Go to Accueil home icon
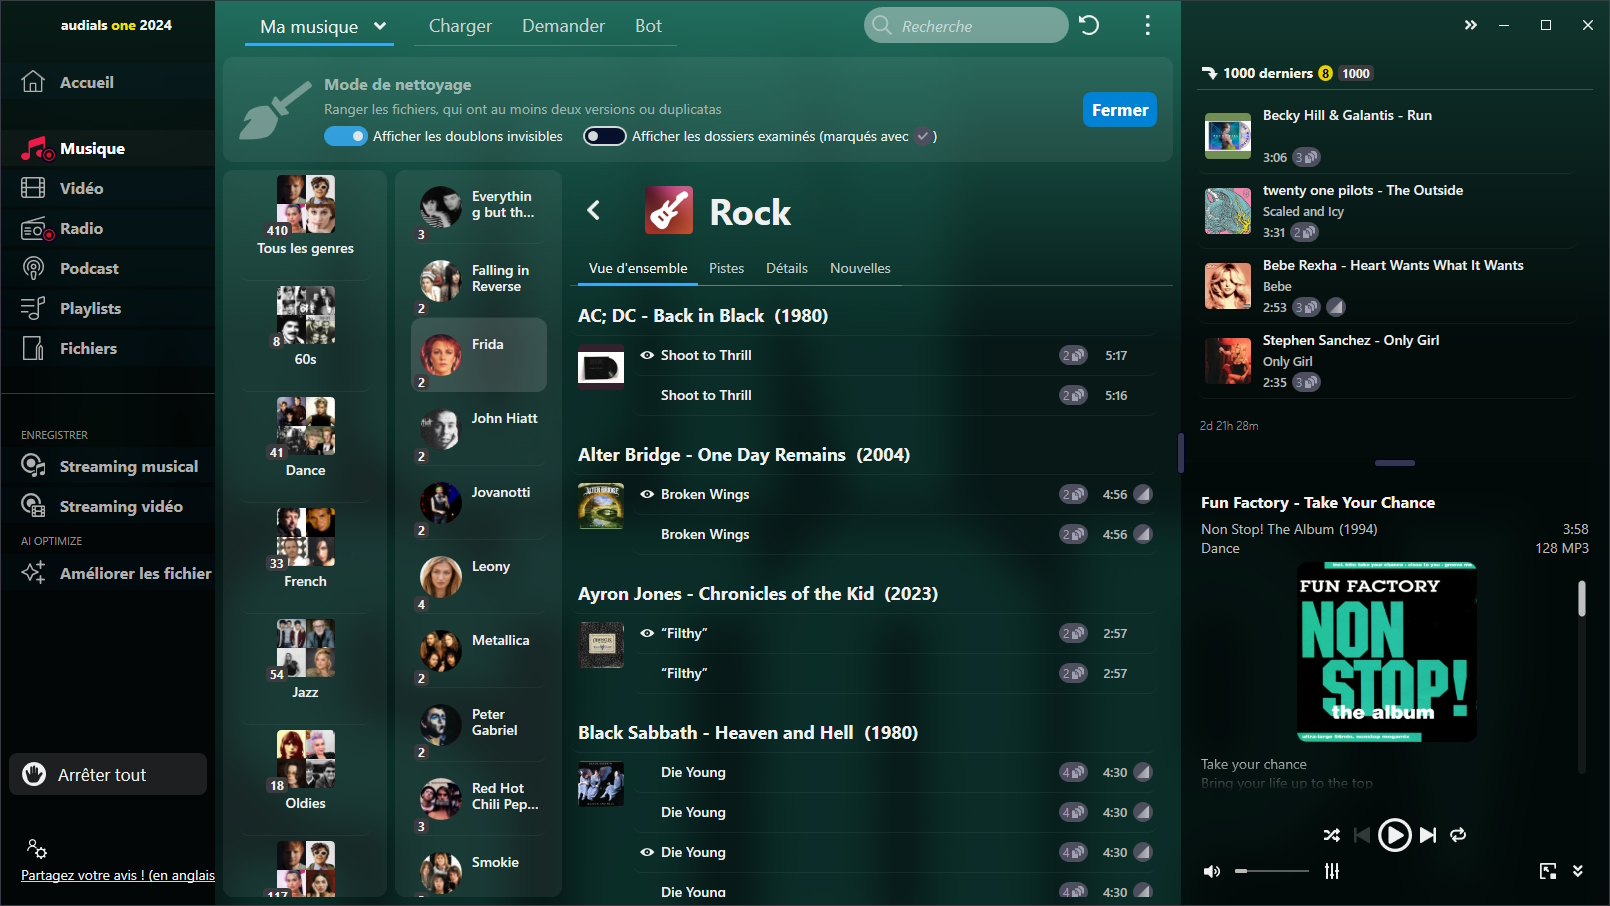The height and width of the screenshot is (906, 1610). coord(33,82)
